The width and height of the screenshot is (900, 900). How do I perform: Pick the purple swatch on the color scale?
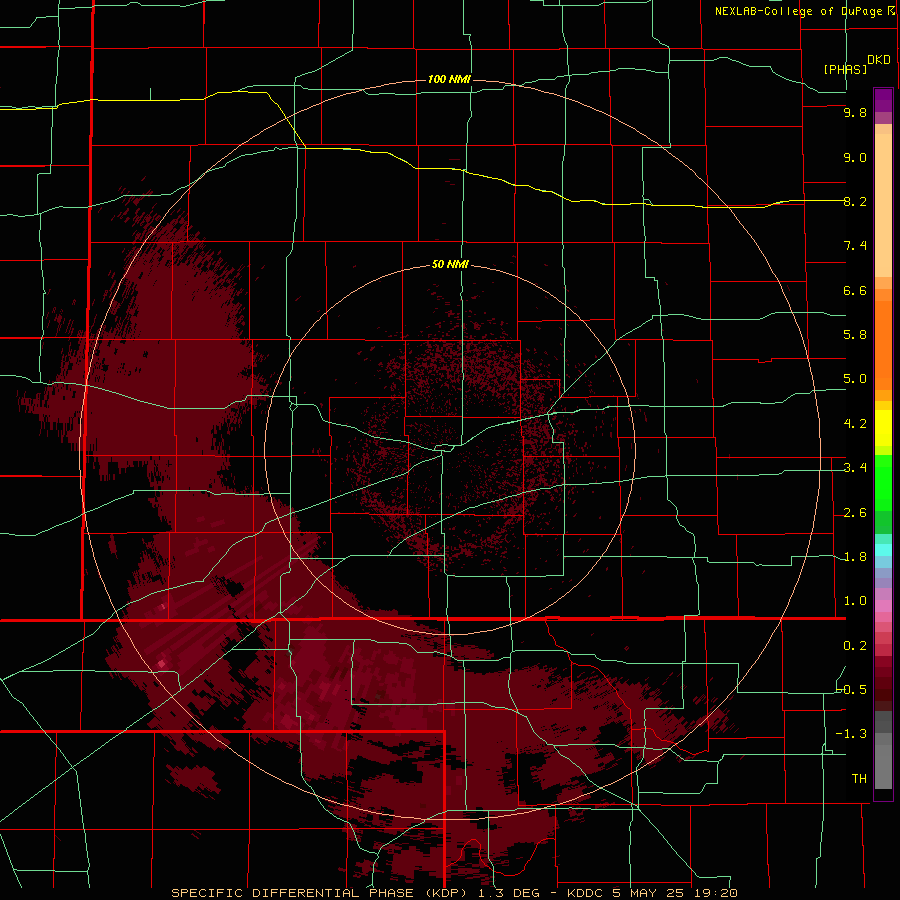(883, 100)
